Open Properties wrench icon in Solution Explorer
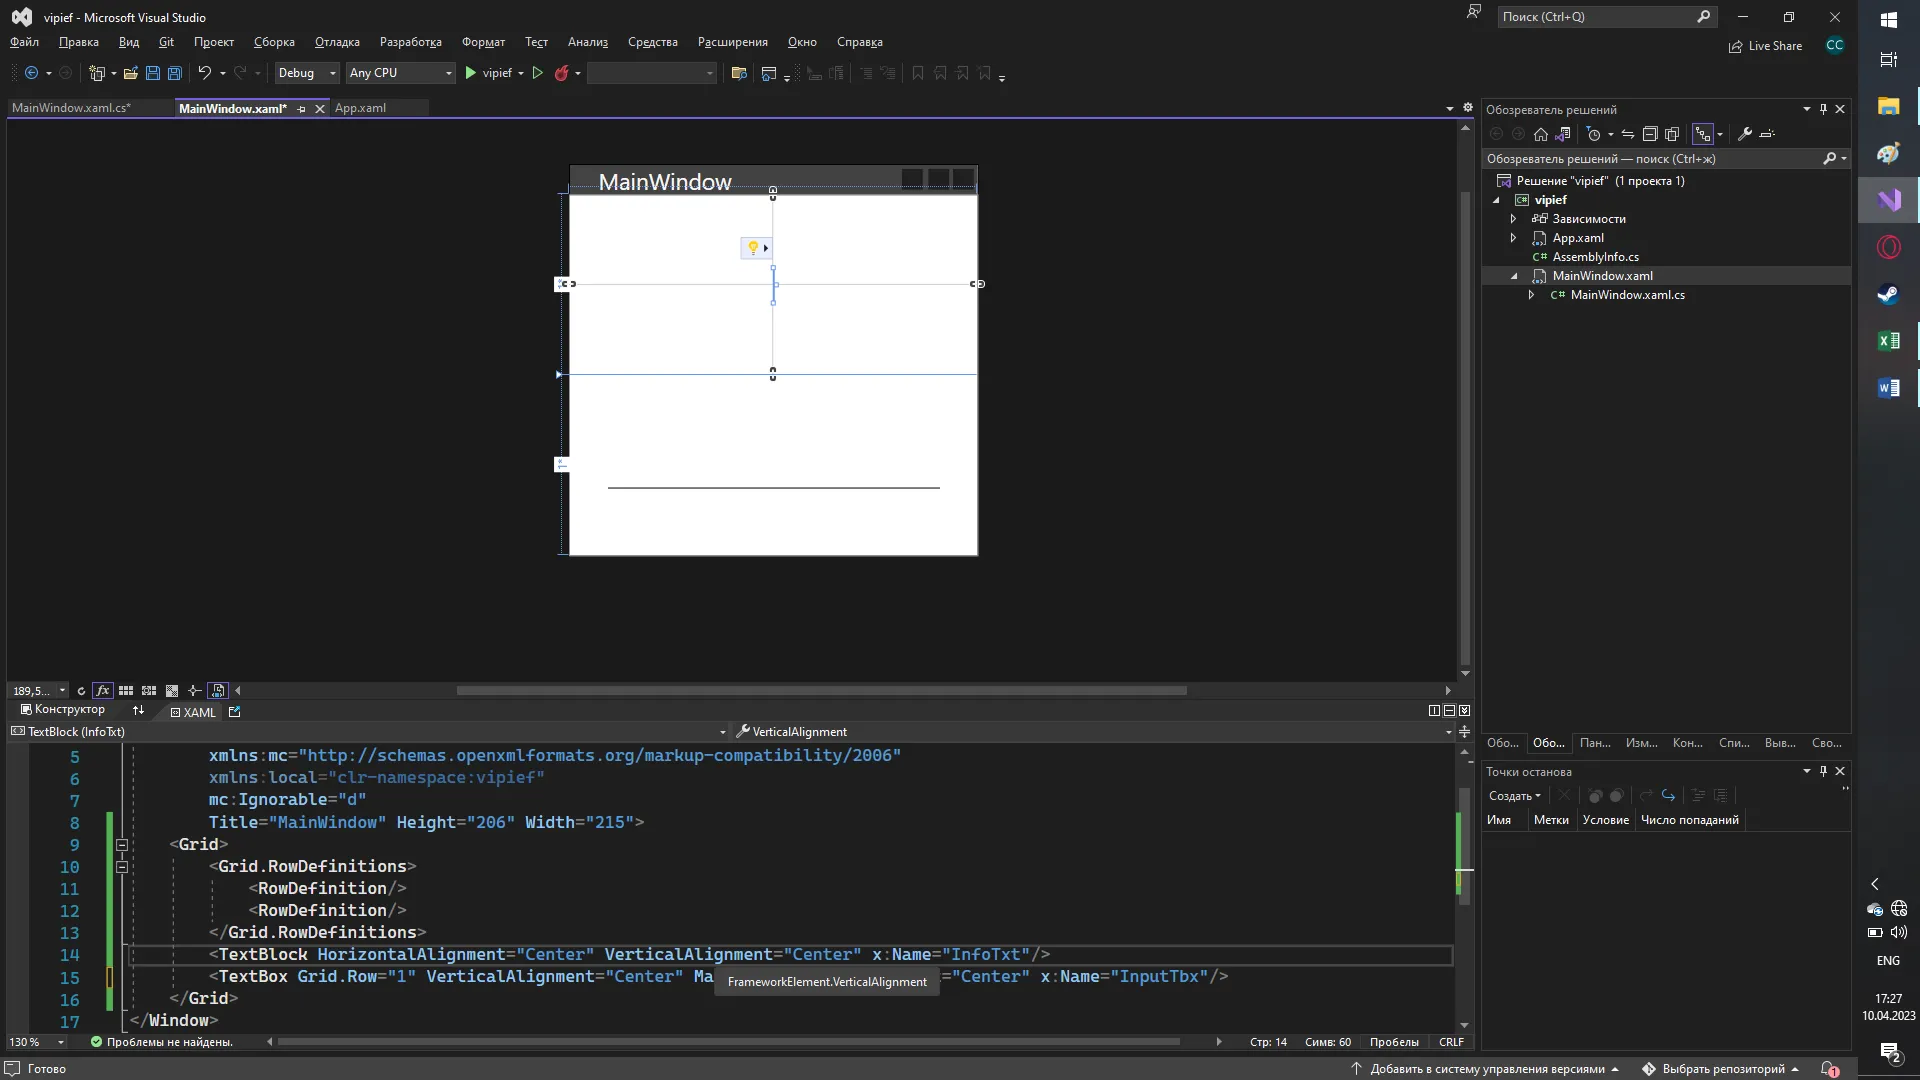This screenshot has width=1920, height=1080. pos(1745,134)
